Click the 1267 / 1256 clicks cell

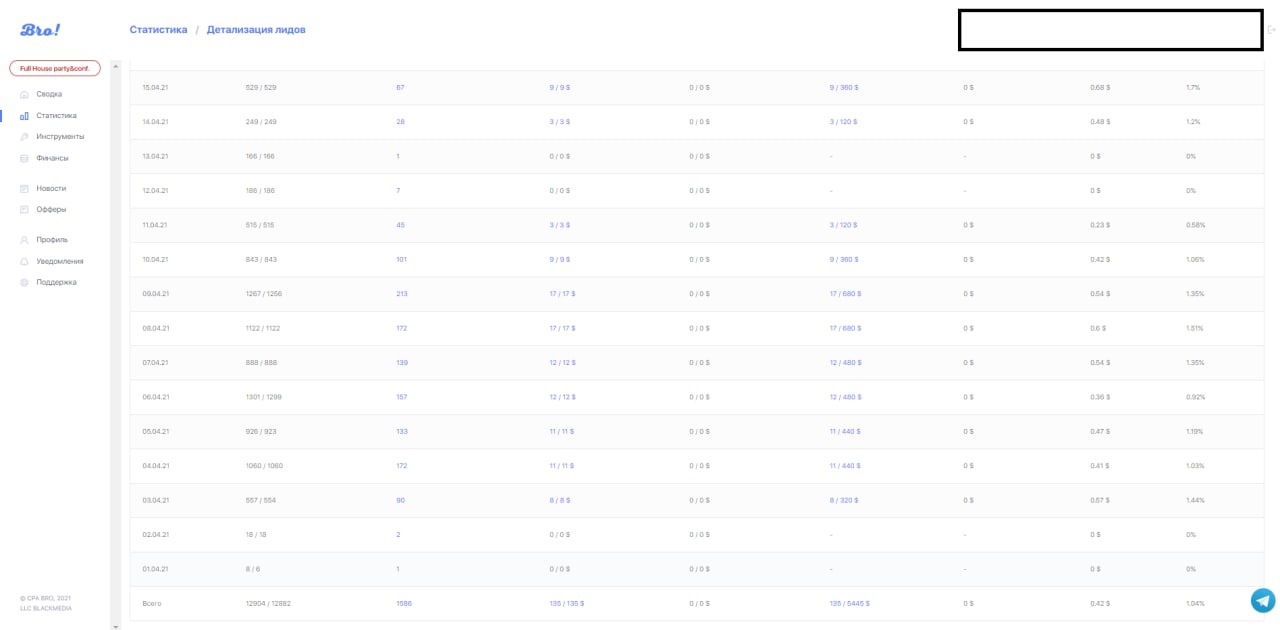pos(264,294)
